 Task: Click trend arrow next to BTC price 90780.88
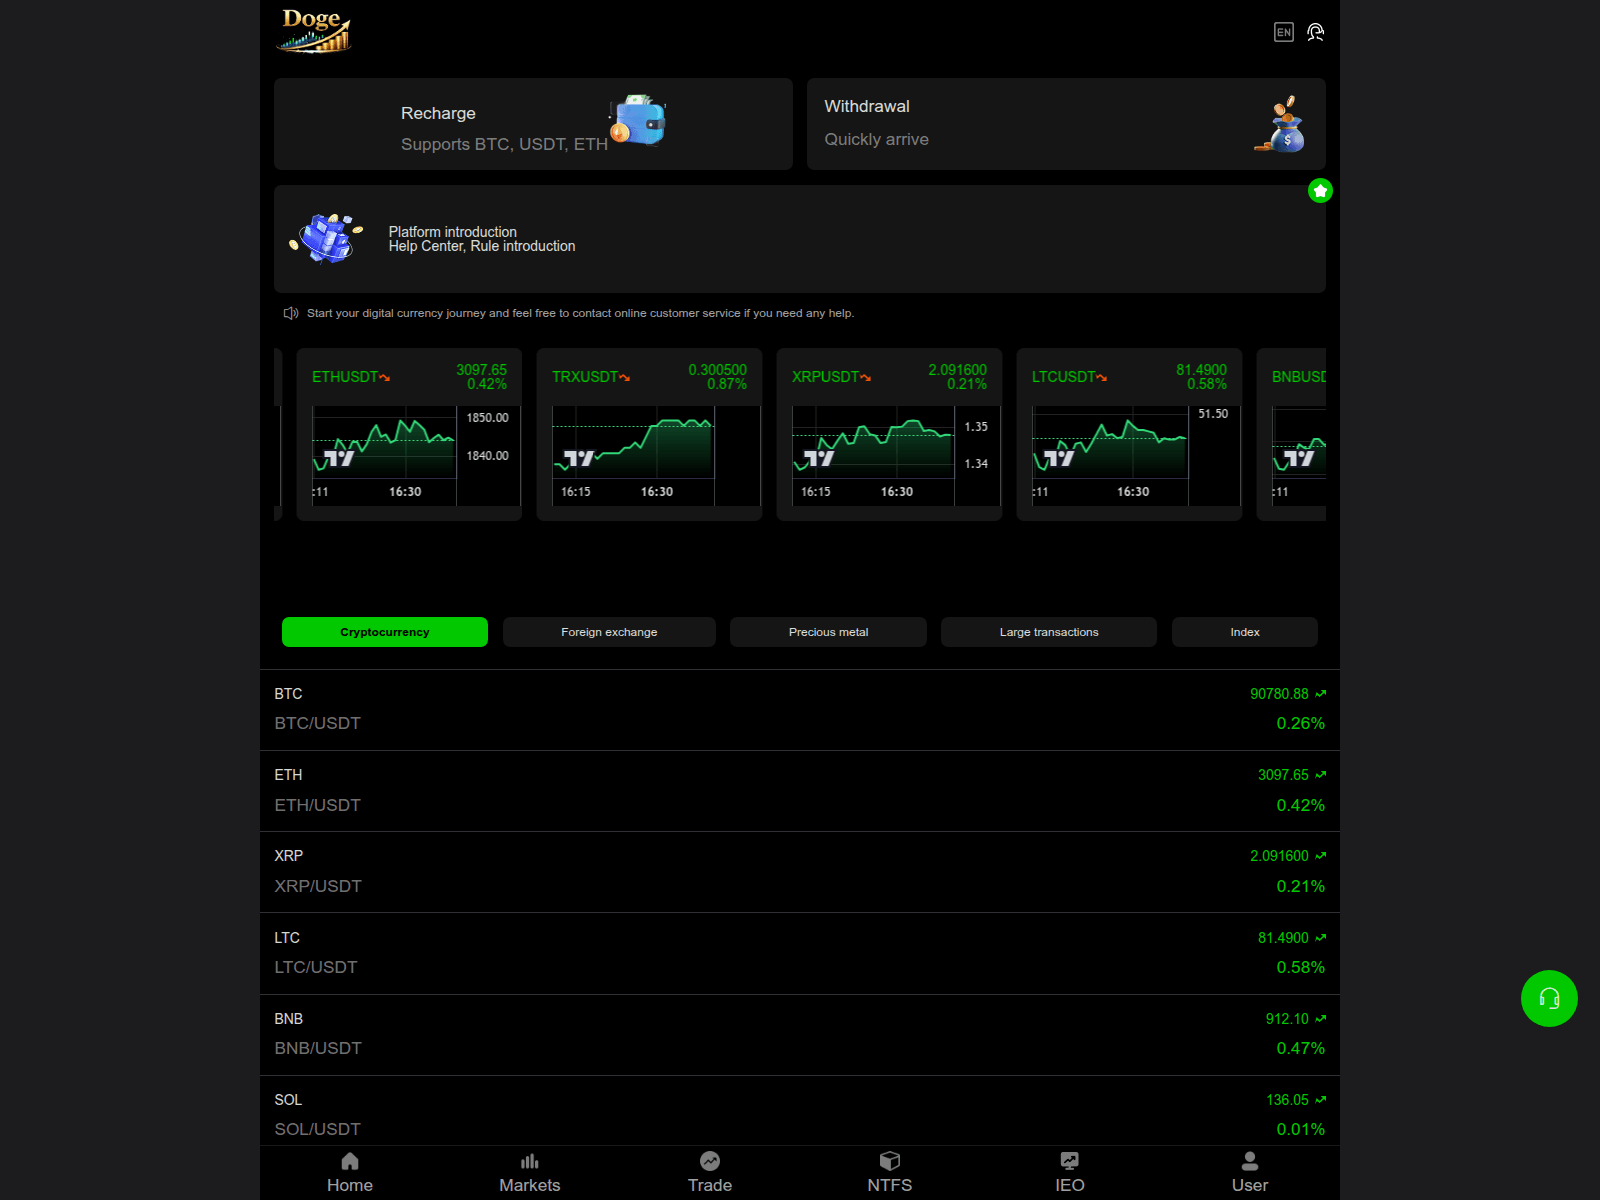point(1320,693)
